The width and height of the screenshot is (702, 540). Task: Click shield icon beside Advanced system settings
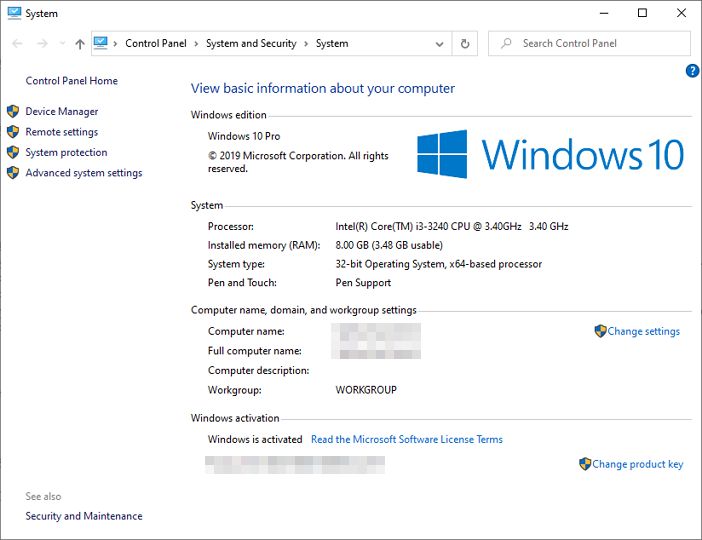(13, 172)
